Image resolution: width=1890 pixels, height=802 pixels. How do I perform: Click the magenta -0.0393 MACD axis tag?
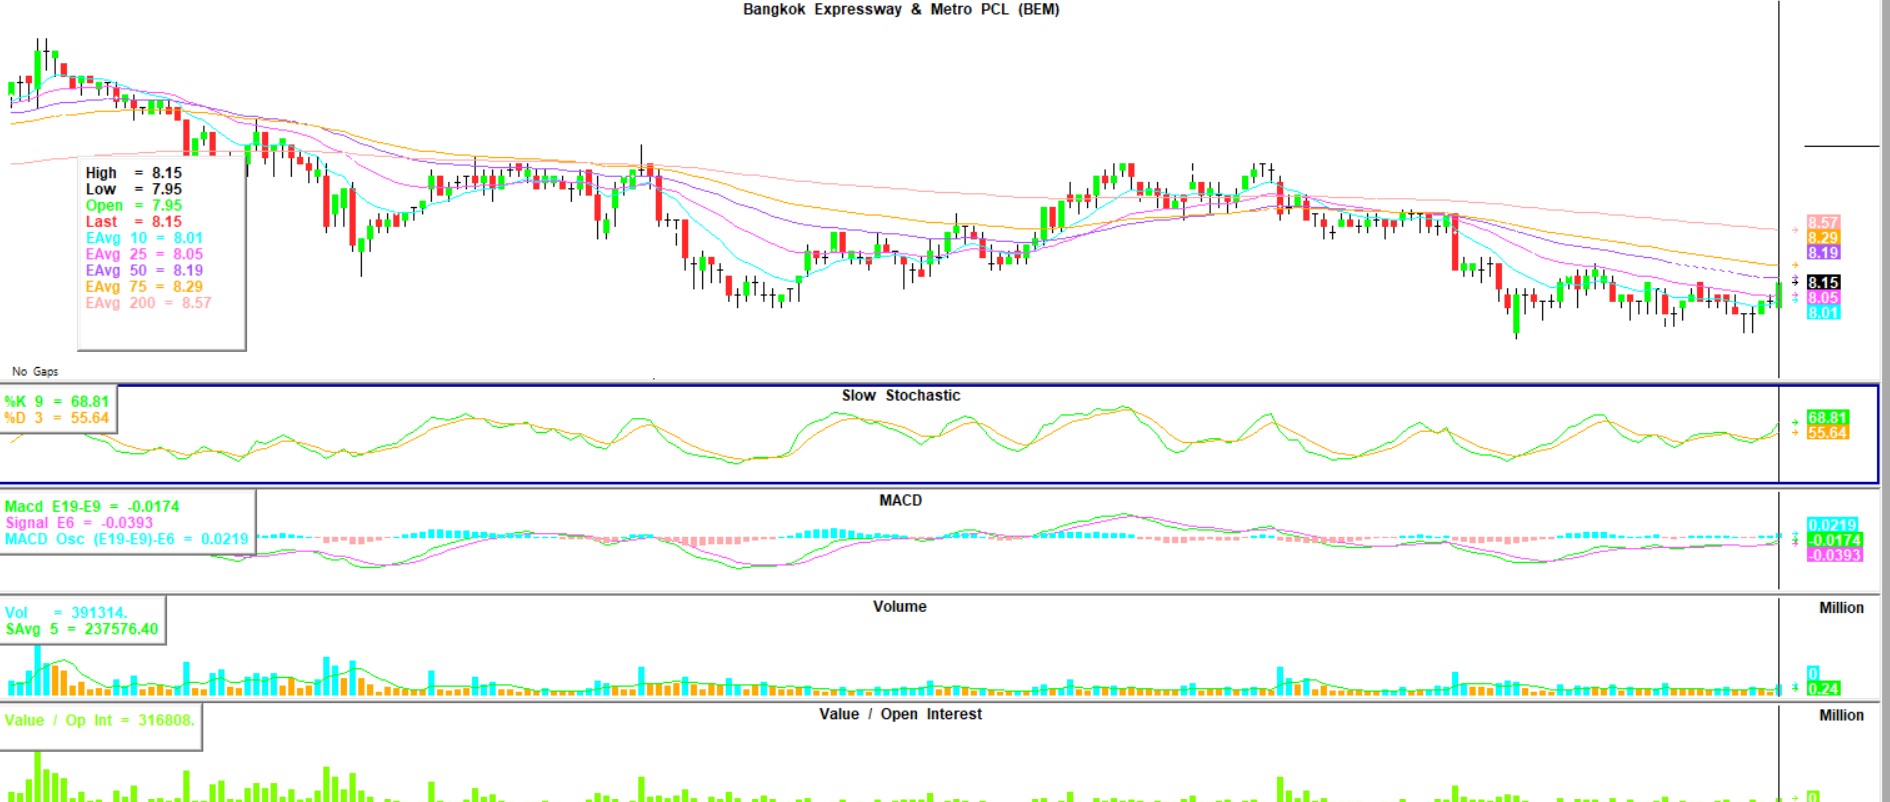point(1834,555)
